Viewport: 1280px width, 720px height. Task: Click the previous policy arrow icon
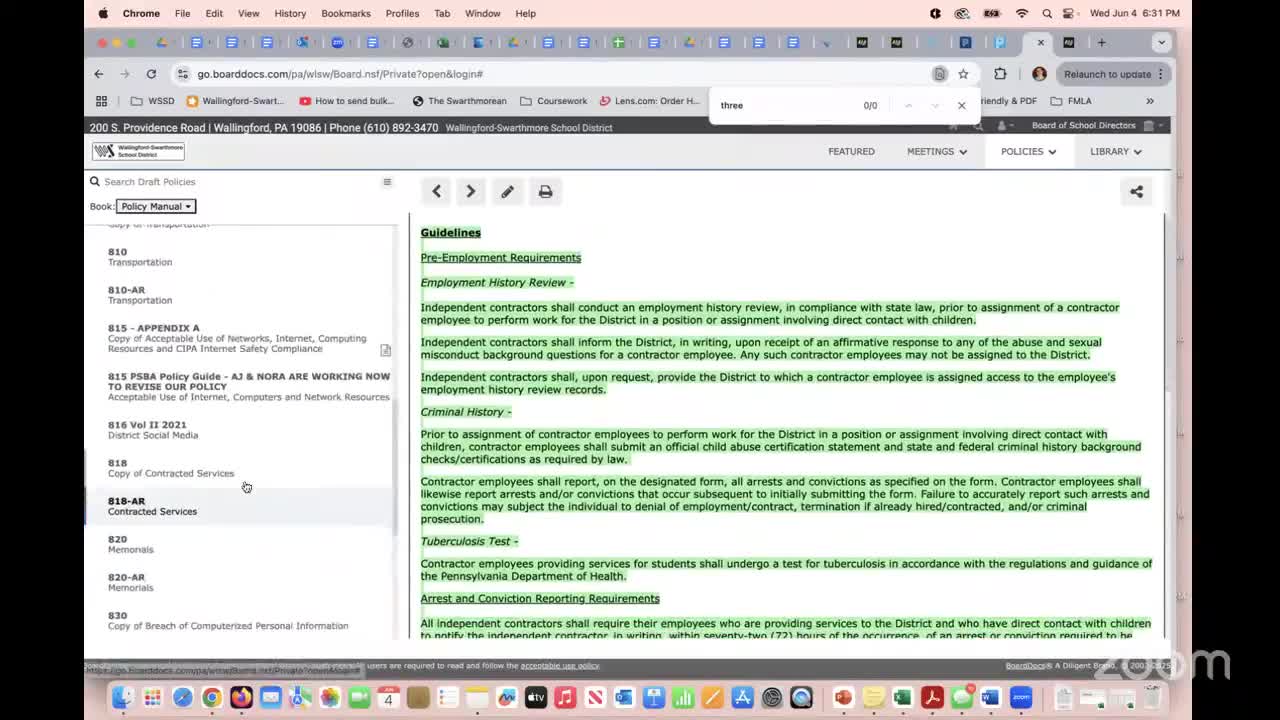[436, 191]
